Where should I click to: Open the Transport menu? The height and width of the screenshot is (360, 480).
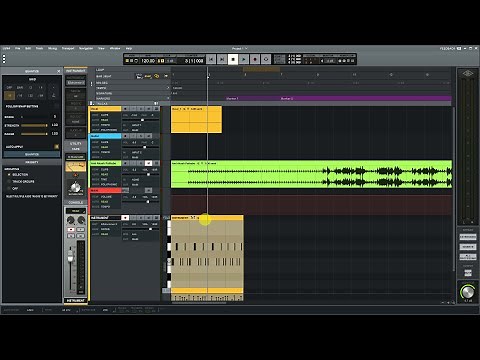pyautogui.click(x=68, y=48)
